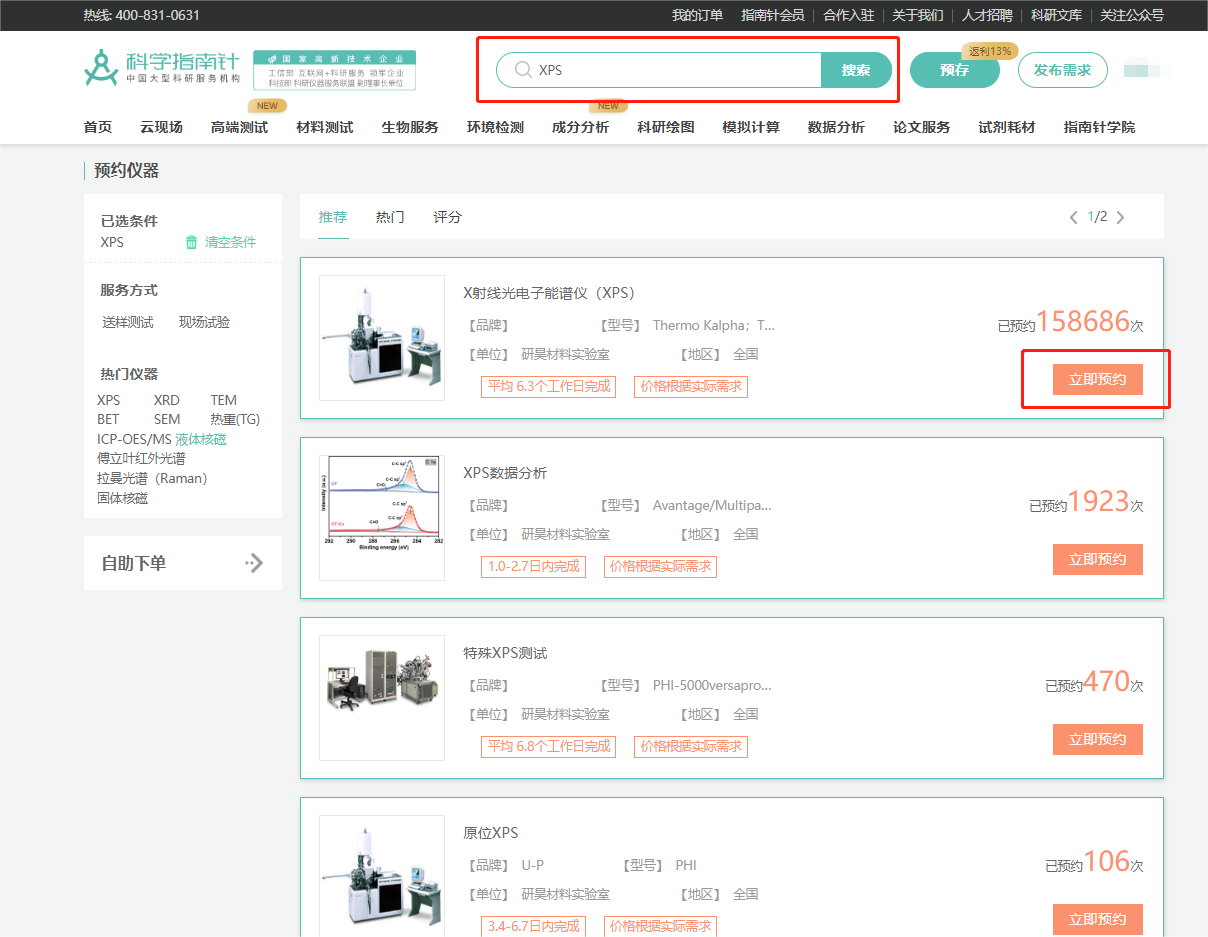Switch to the 热门 sorting tab

(390, 217)
